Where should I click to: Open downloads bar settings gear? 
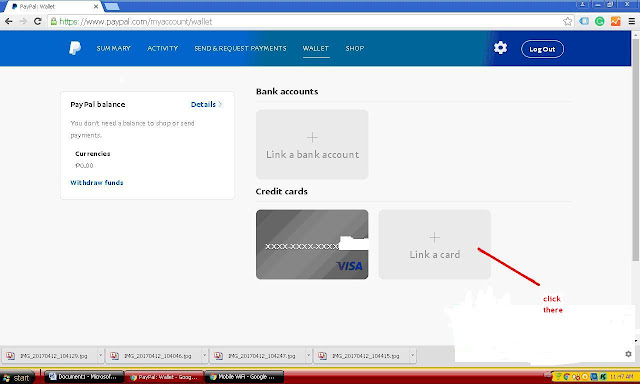click(x=628, y=354)
